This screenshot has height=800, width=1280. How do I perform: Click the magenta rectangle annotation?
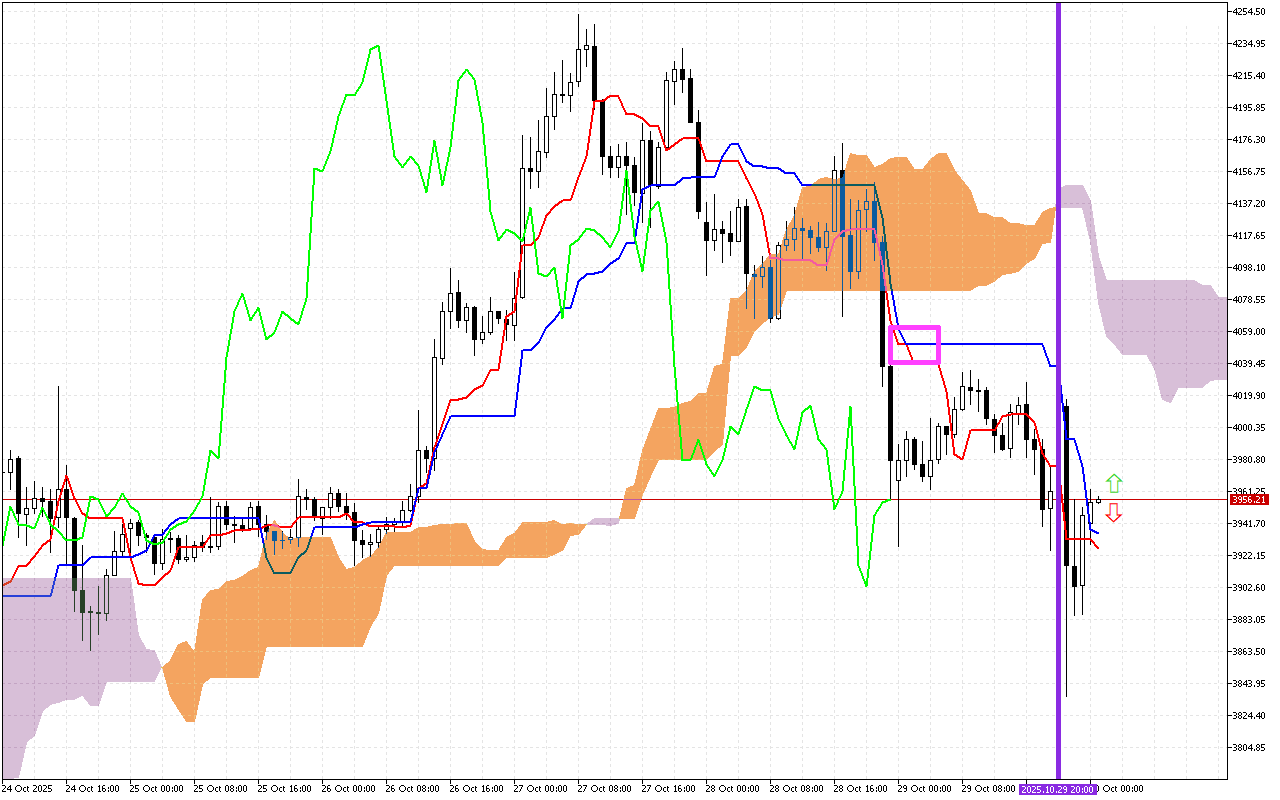[x=913, y=344]
